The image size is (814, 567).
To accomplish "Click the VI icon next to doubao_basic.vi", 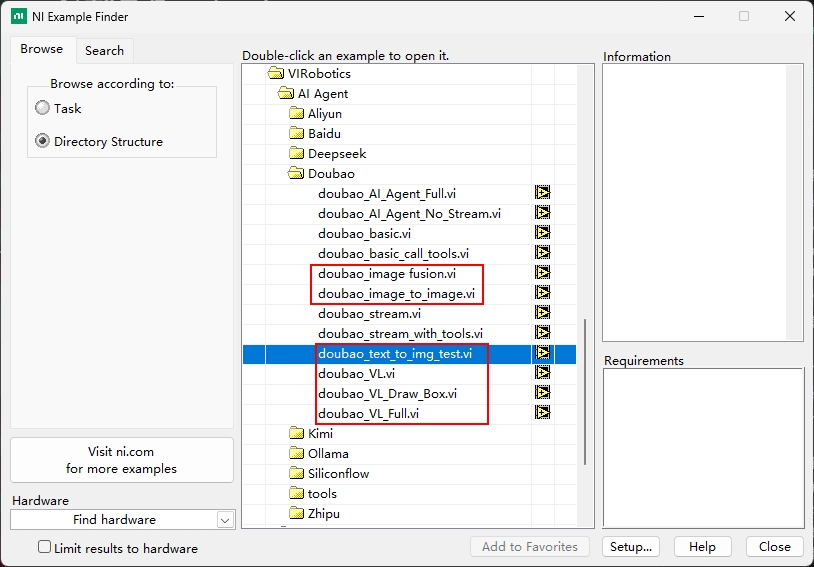I will point(543,233).
